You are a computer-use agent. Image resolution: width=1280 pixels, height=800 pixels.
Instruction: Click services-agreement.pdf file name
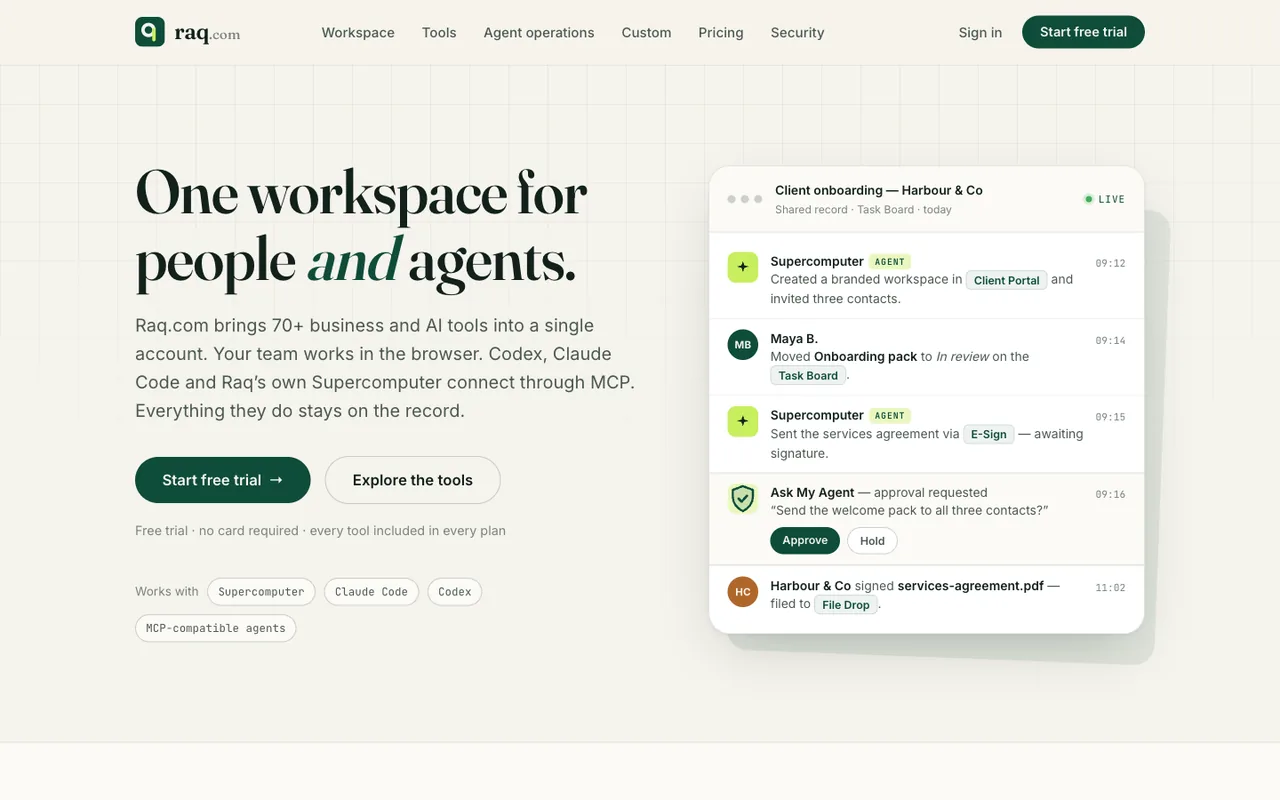tap(971, 586)
